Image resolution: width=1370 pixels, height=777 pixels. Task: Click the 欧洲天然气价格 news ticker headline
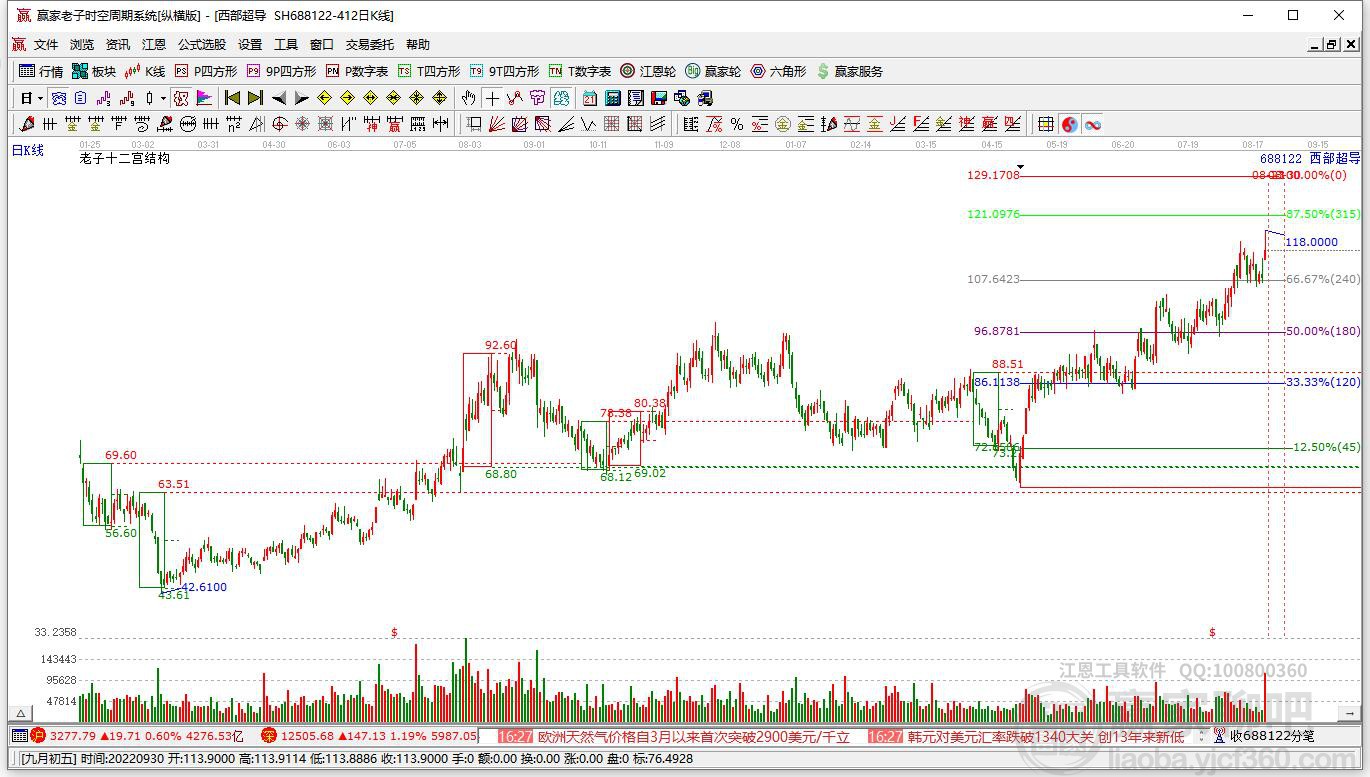coord(694,737)
